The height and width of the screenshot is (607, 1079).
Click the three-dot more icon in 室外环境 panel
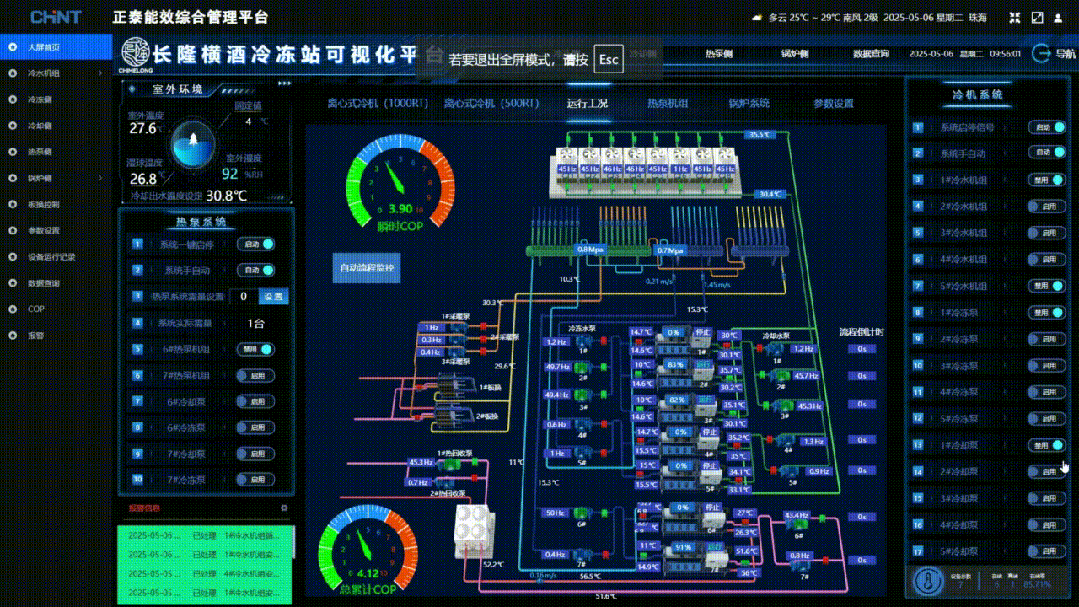click(284, 83)
